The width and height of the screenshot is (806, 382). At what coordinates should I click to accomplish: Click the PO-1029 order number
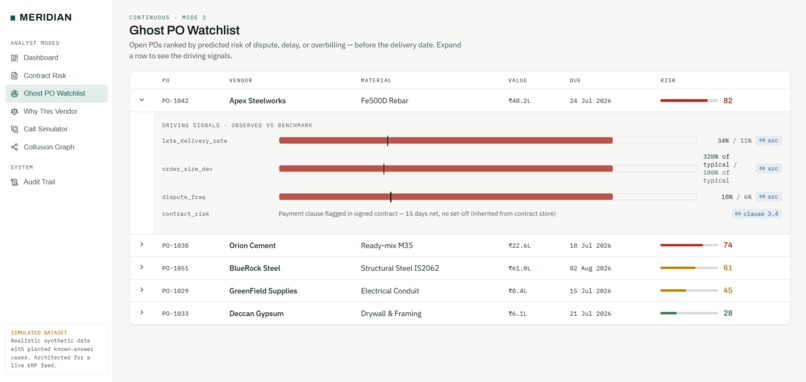tap(175, 290)
